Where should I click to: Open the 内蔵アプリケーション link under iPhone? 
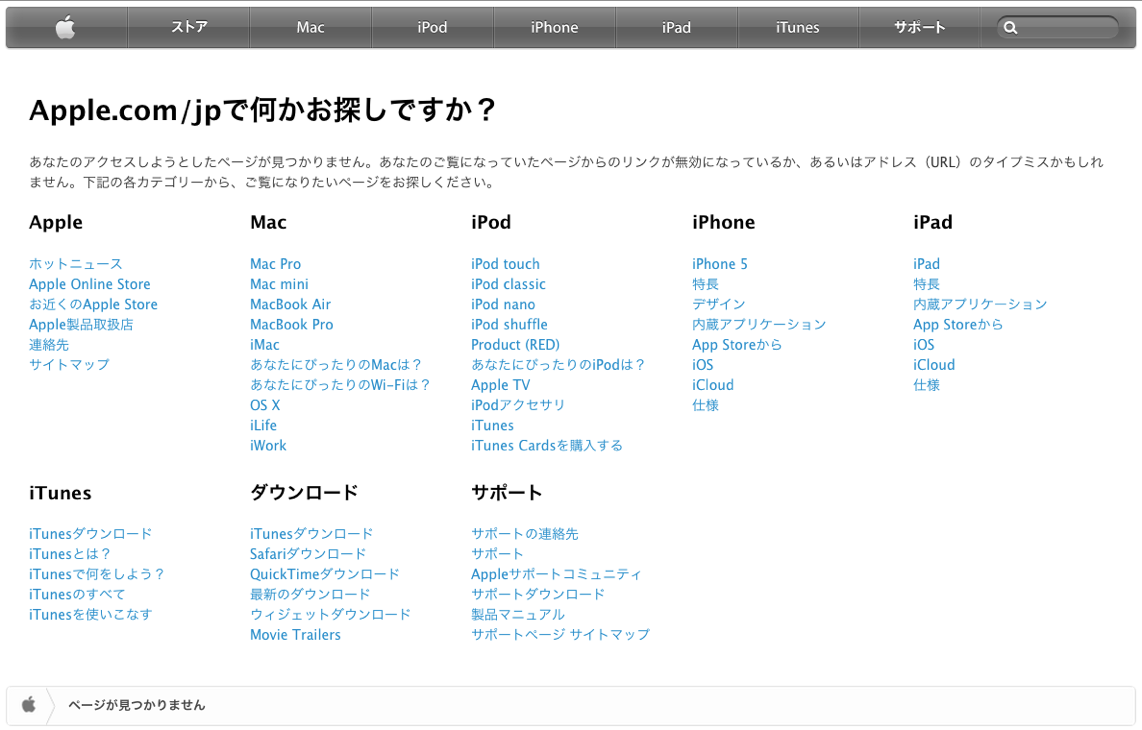click(x=760, y=324)
